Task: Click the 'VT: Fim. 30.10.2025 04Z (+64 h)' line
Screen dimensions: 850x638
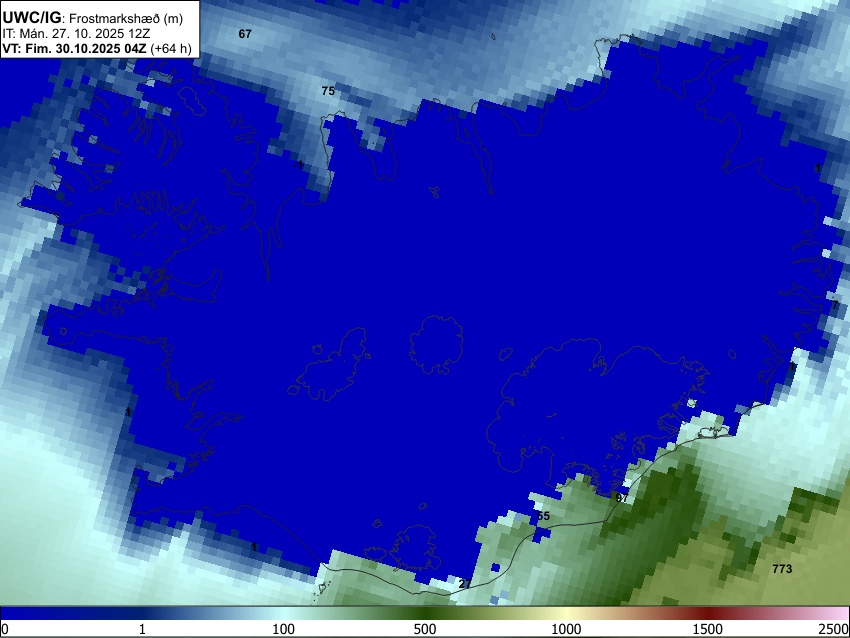Action: point(96,49)
